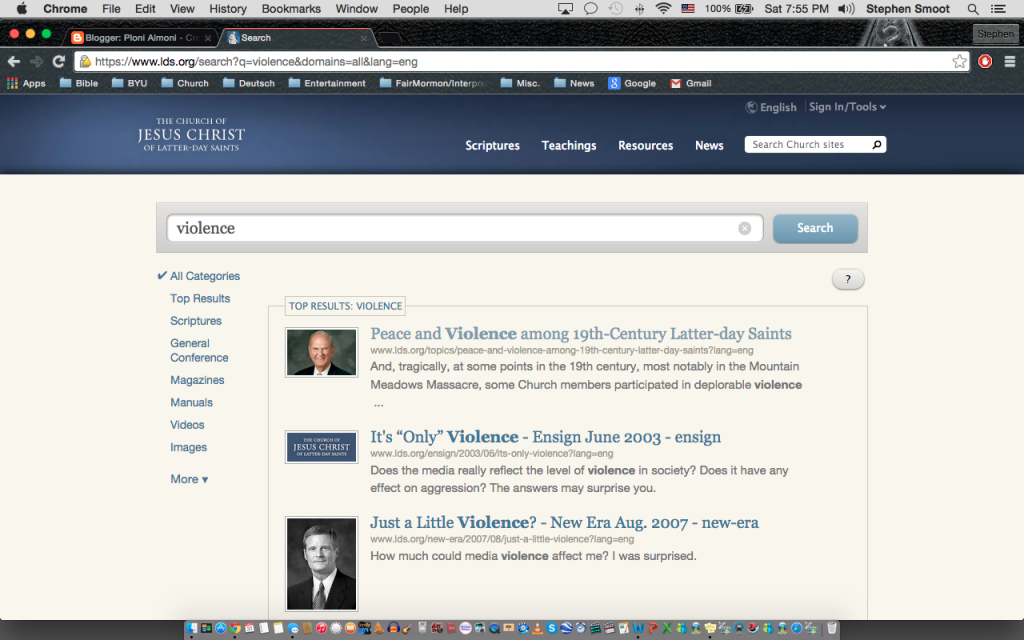Click the magnifier in Search Church sites box
Viewport: 1024px width, 640px height.
click(x=876, y=144)
